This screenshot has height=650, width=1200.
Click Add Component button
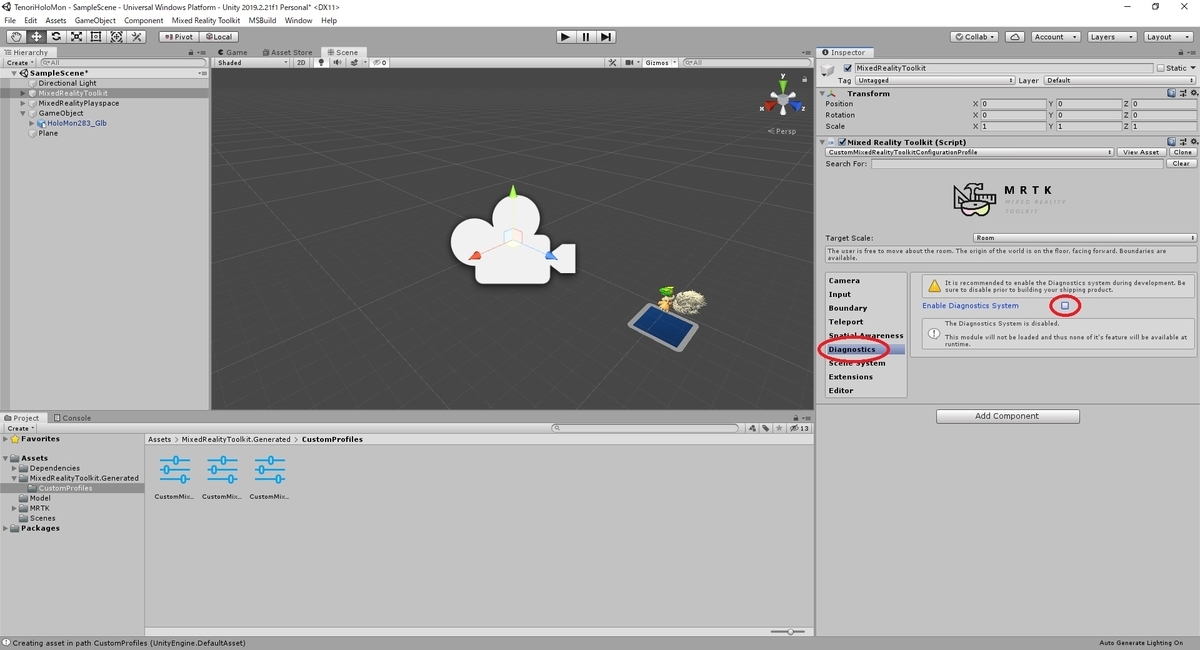(1008, 416)
